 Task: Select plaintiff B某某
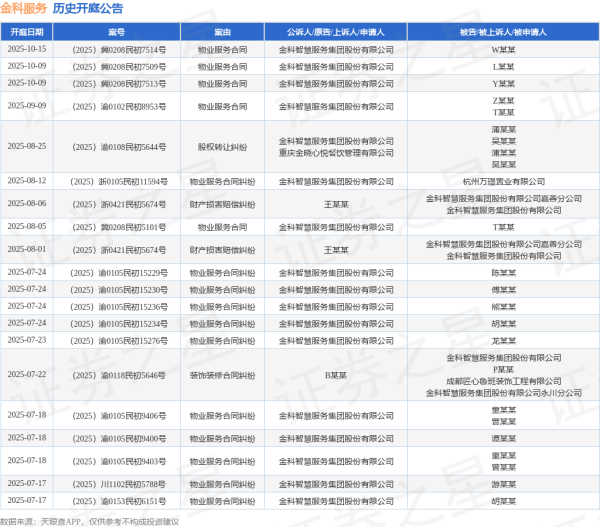[335, 375]
